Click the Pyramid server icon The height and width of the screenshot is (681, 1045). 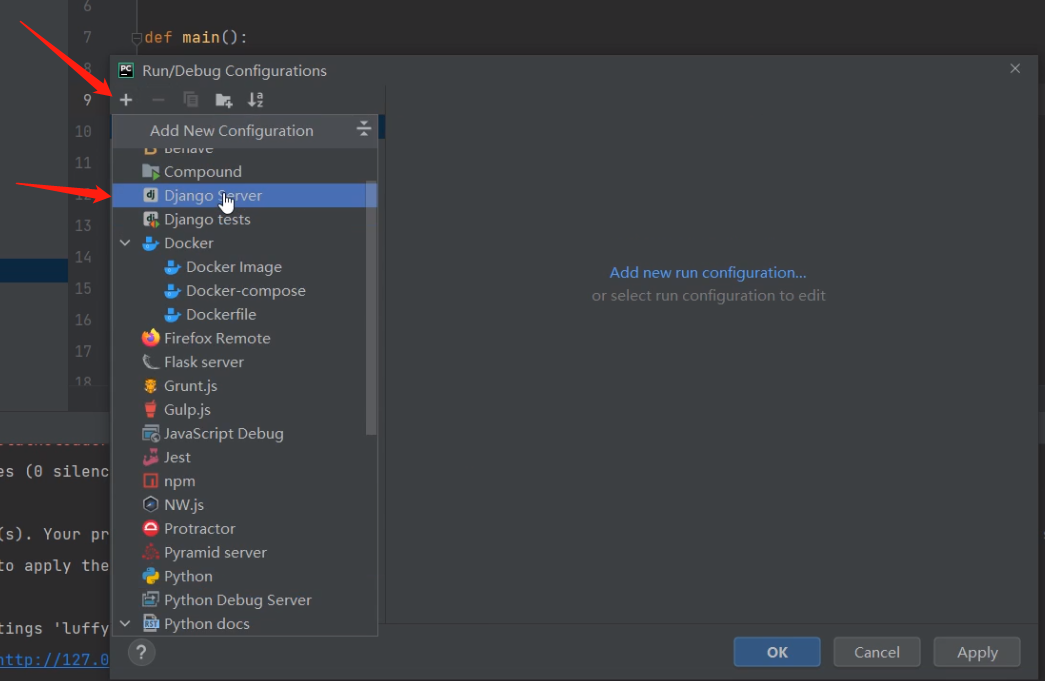coord(151,552)
